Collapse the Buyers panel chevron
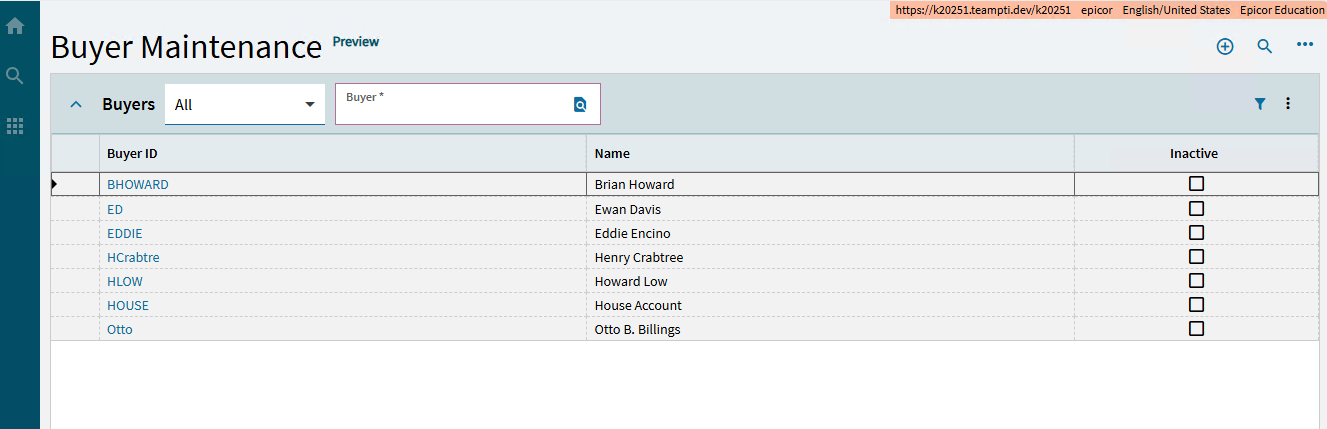 pyautogui.click(x=75, y=104)
